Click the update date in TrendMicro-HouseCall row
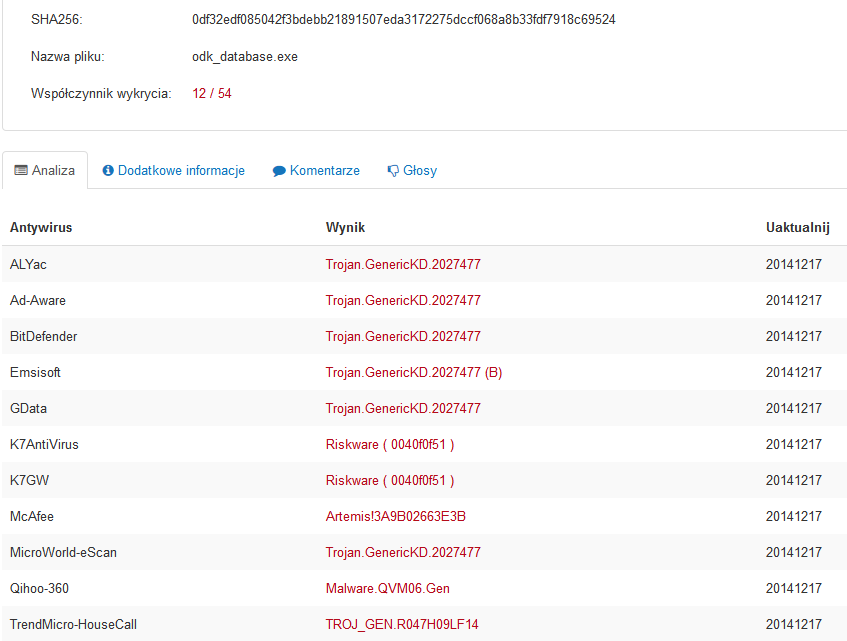847x641 pixels. (794, 625)
